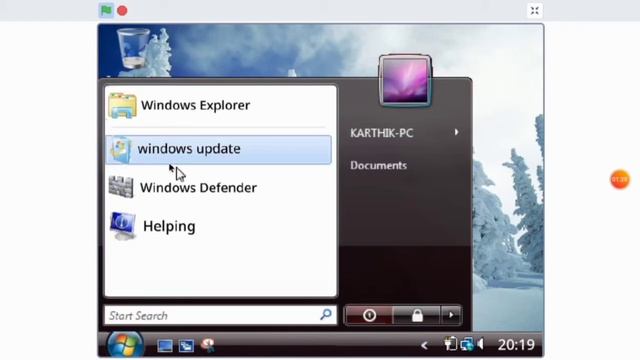
Task: Click the Show Desktop taskbar icon
Action: pyautogui.click(x=164, y=346)
